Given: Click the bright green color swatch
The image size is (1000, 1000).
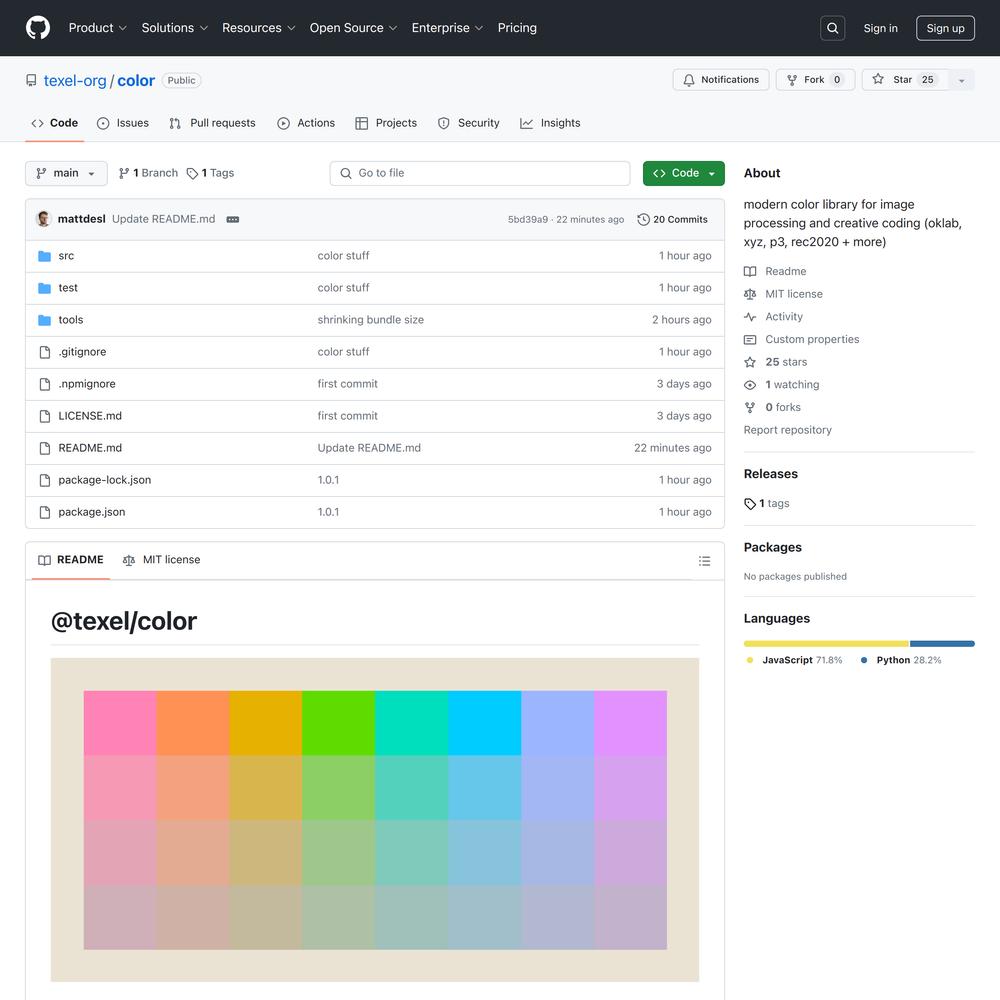Looking at the screenshot, I should 338,723.
